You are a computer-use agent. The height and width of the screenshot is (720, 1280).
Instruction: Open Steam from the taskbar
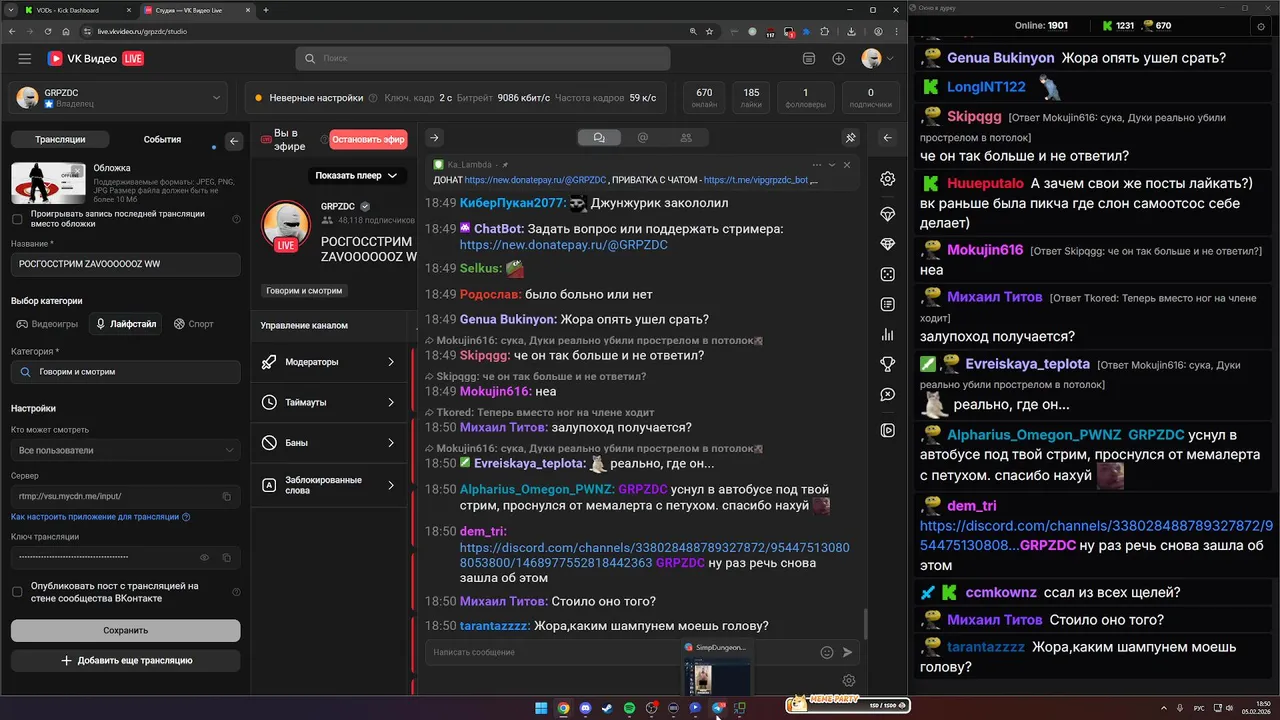tap(607, 708)
